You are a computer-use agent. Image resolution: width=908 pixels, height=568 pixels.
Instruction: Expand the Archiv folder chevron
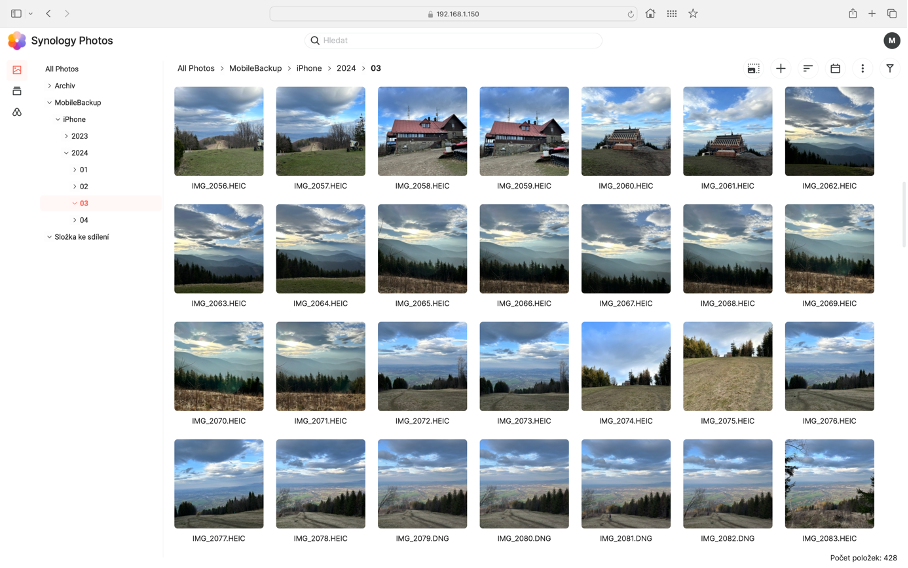49,86
